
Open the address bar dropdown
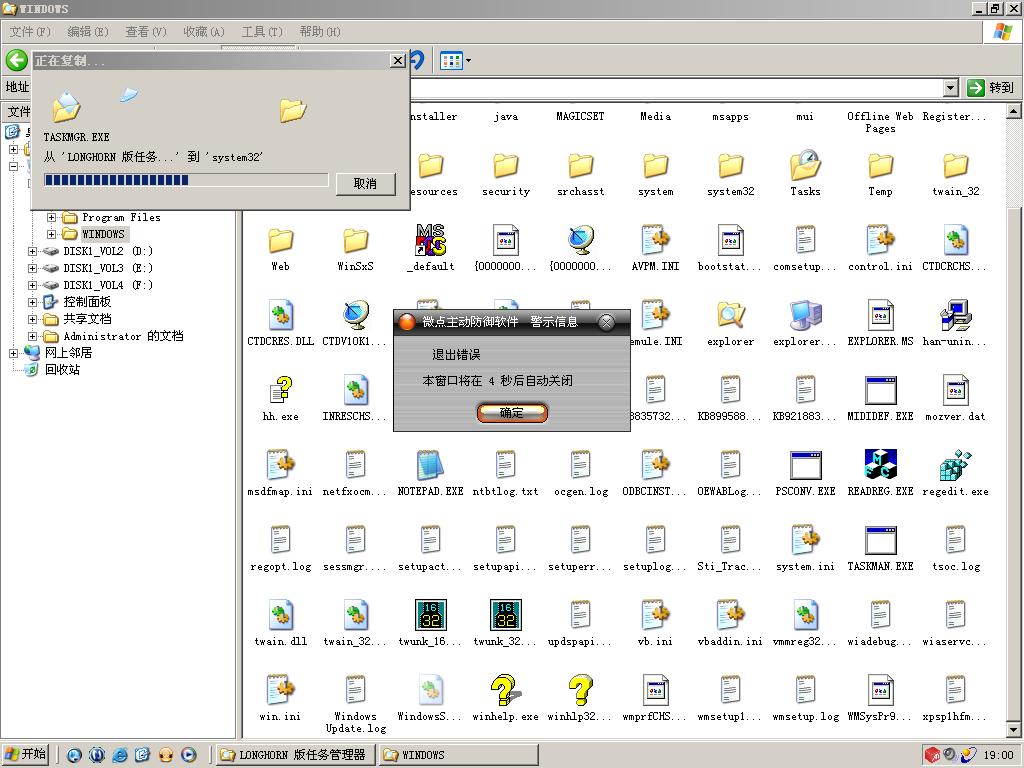951,88
